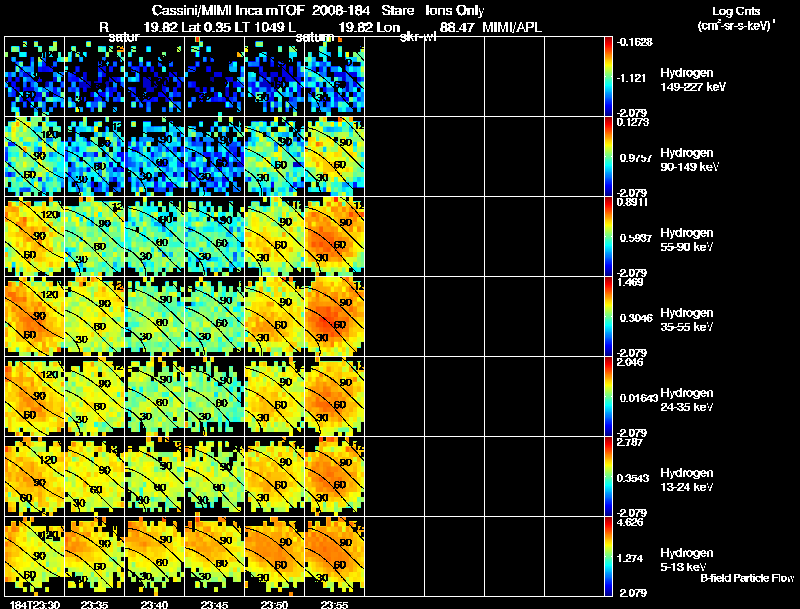Click the '1.469' color scale value
The width and height of the screenshot is (800, 609).
pyautogui.click(x=630, y=282)
